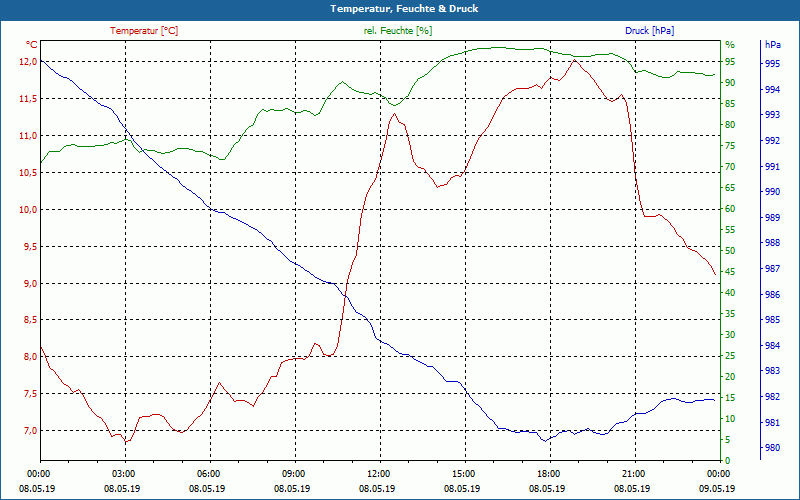
Task: Click the 985 pressure axis value
Action: [772, 320]
